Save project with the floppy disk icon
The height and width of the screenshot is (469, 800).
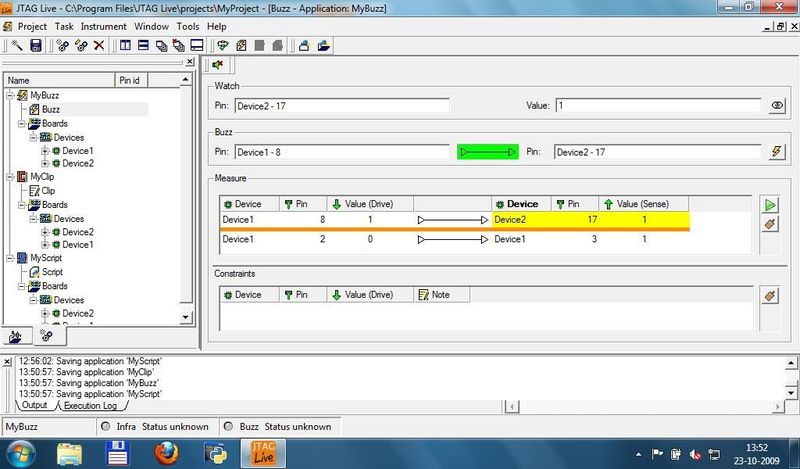36,46
